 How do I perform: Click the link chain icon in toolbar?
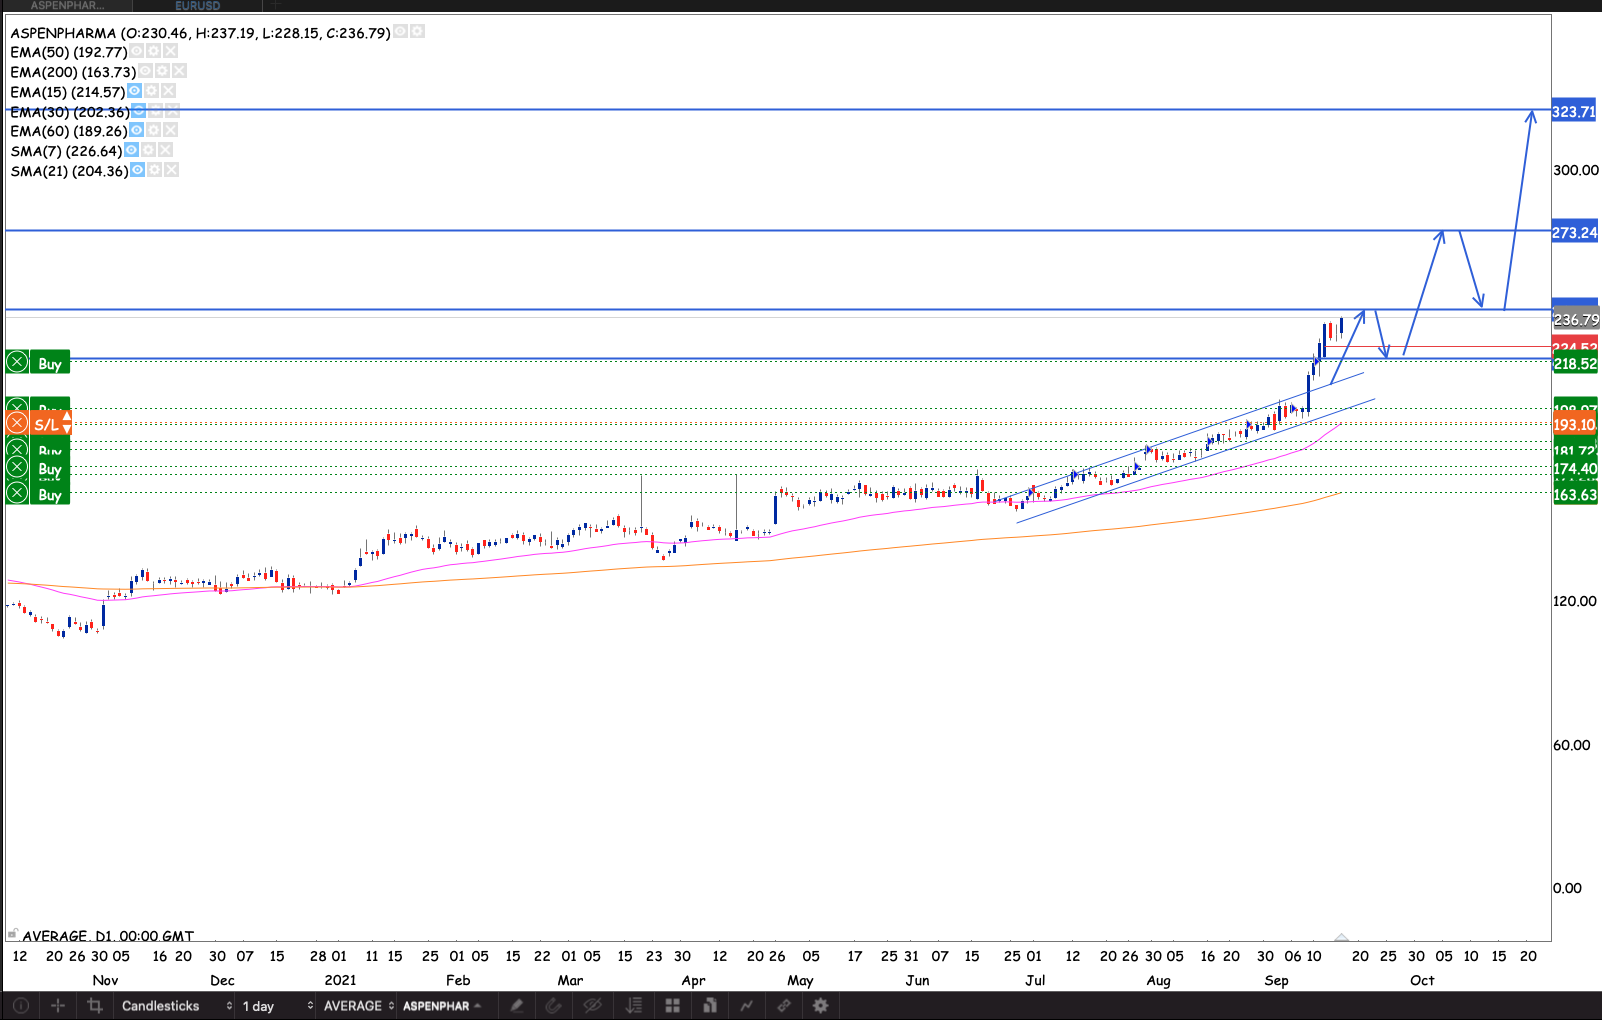(784, 1006)
